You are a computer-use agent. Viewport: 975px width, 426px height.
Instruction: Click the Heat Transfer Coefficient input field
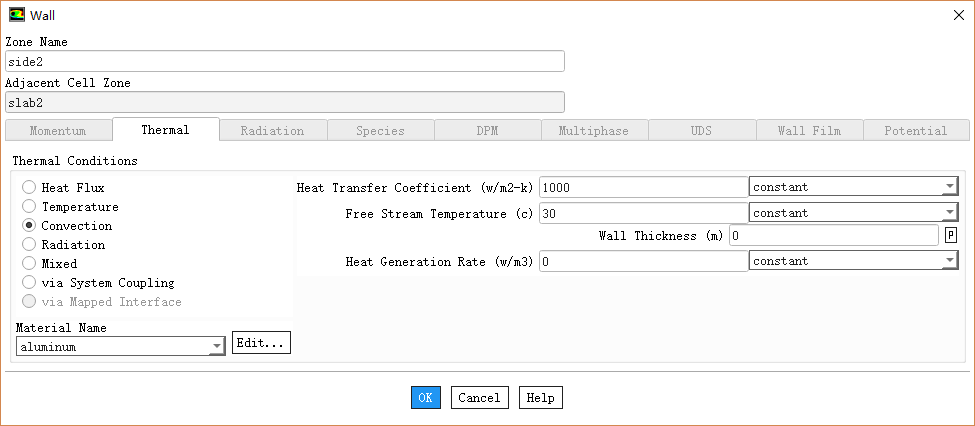point(643,187)
